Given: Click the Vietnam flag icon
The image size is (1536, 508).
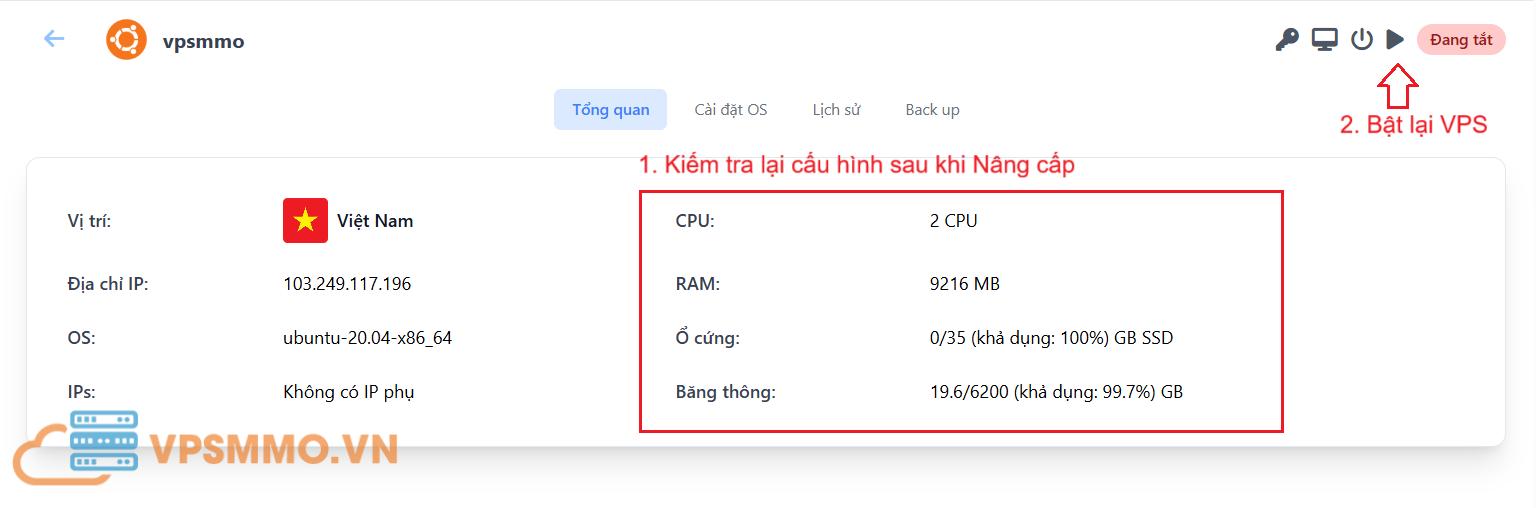Looking at the screenshot, I should (x=305, y=221).
